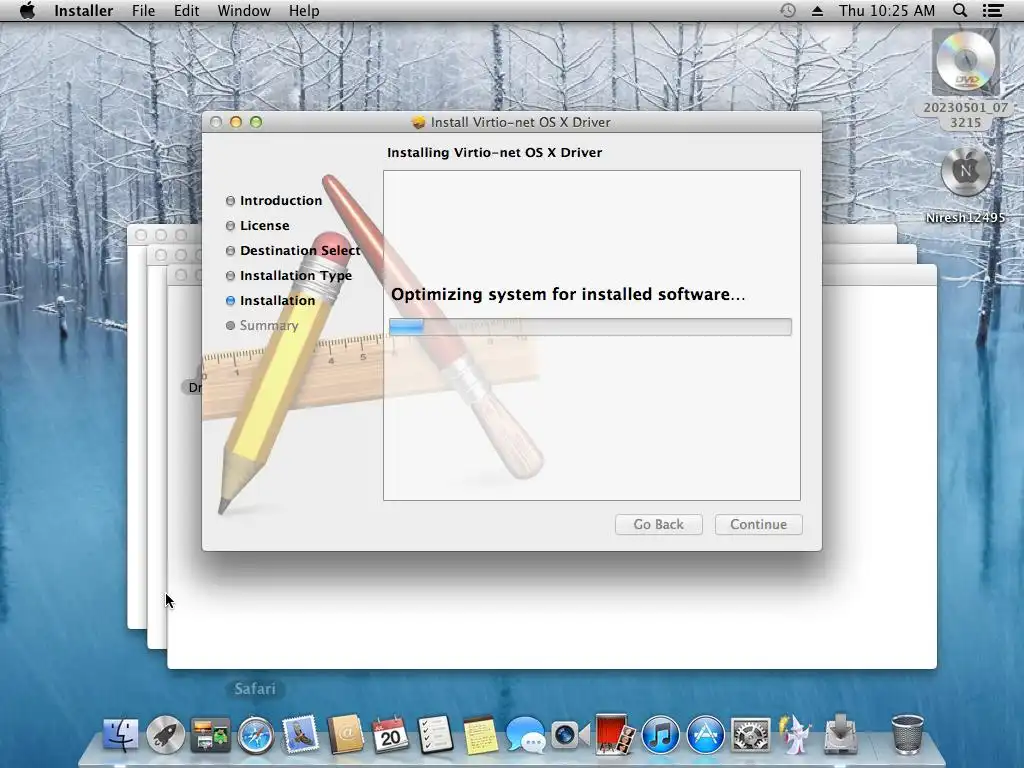Open the File menu
The image size is (1024, 768).
coord(143,10)
